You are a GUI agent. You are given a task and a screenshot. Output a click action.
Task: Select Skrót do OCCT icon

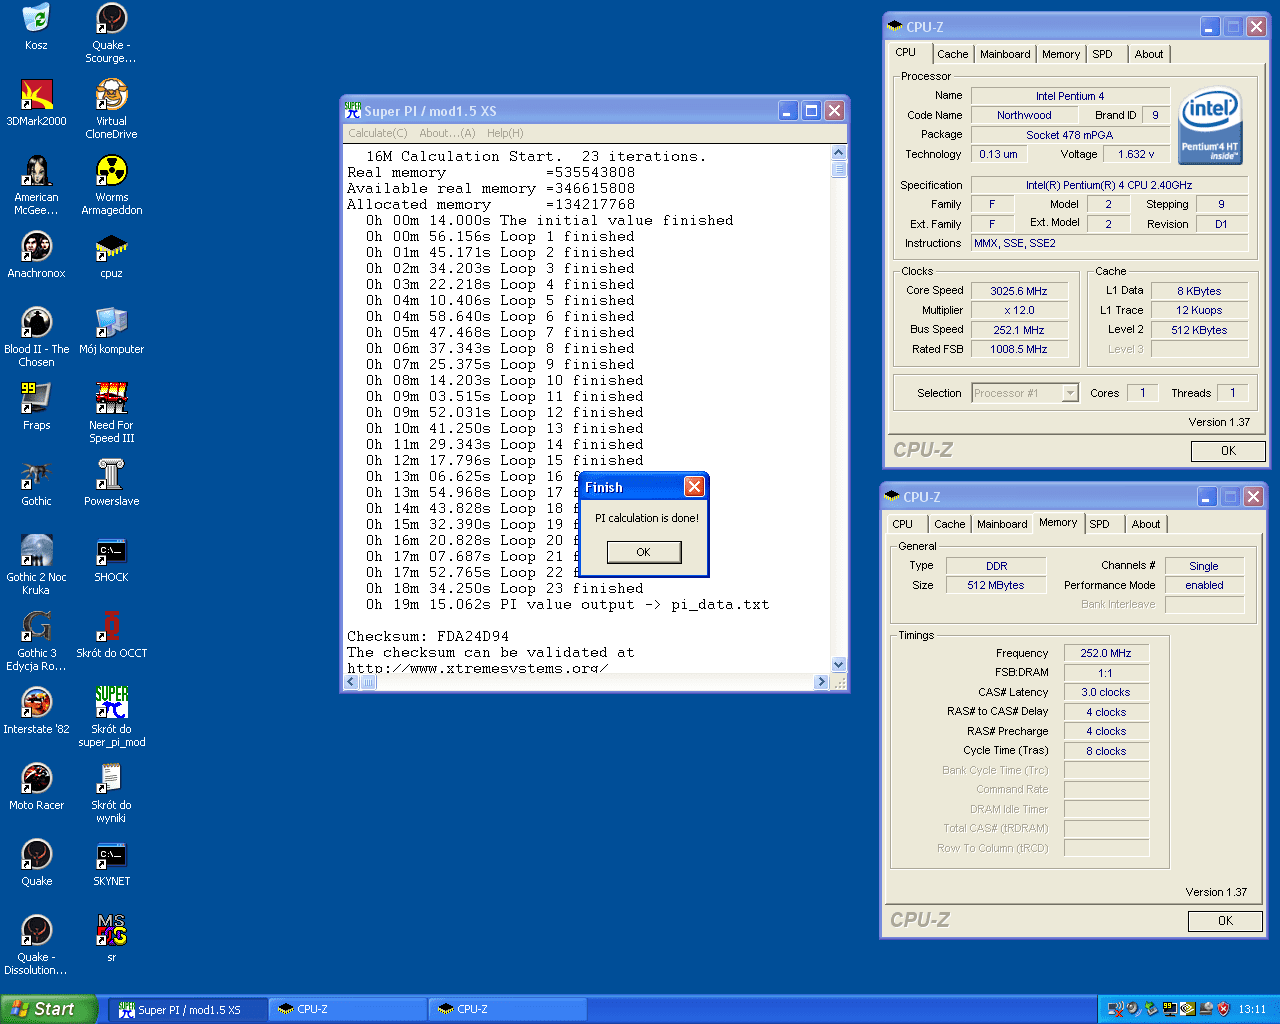pos(111,635)
